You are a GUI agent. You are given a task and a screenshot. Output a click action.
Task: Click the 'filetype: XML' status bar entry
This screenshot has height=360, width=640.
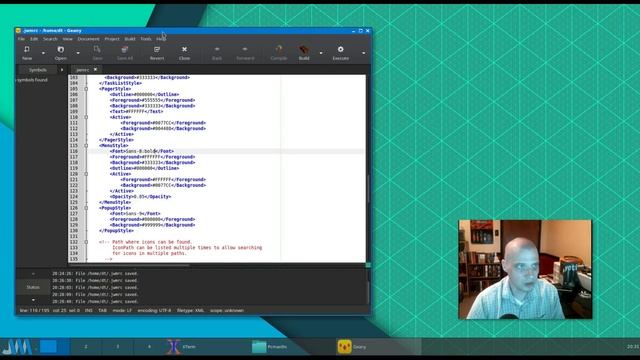coord(191,311)
